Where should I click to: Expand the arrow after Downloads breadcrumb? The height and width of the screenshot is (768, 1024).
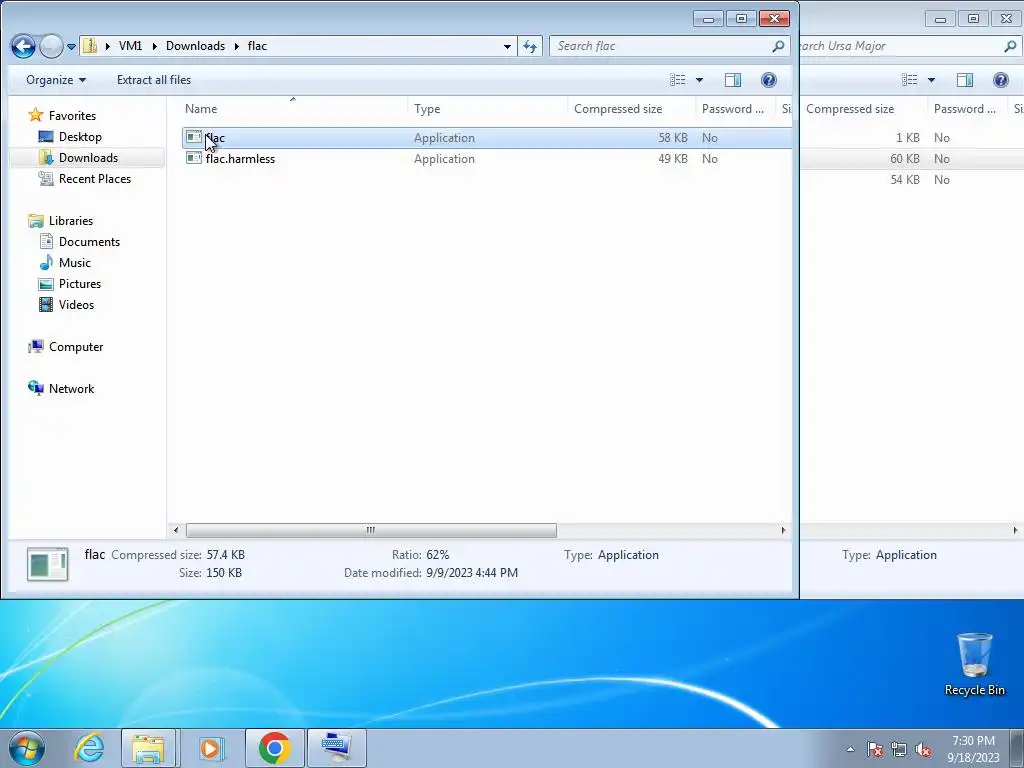[236, 46]
